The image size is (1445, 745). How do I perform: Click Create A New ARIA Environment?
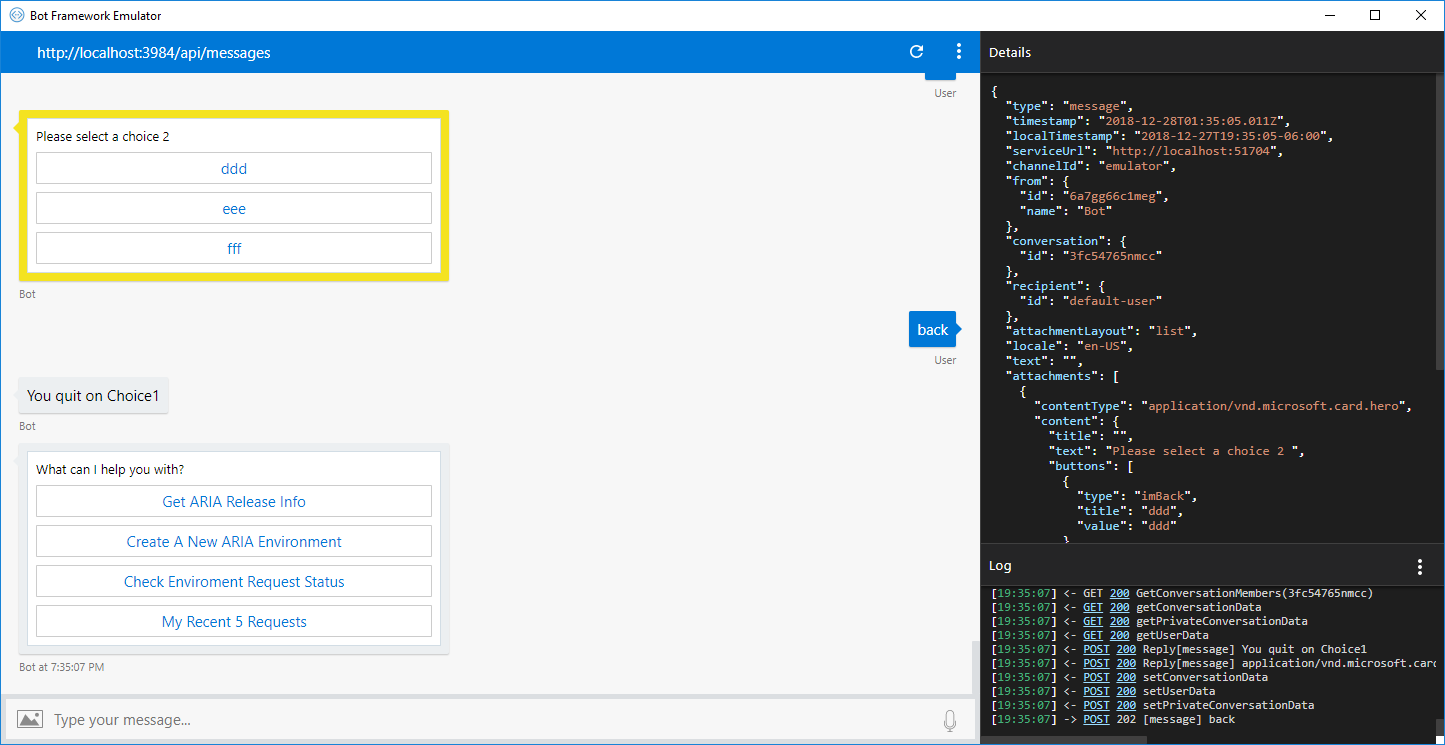(x=233, y=541)
